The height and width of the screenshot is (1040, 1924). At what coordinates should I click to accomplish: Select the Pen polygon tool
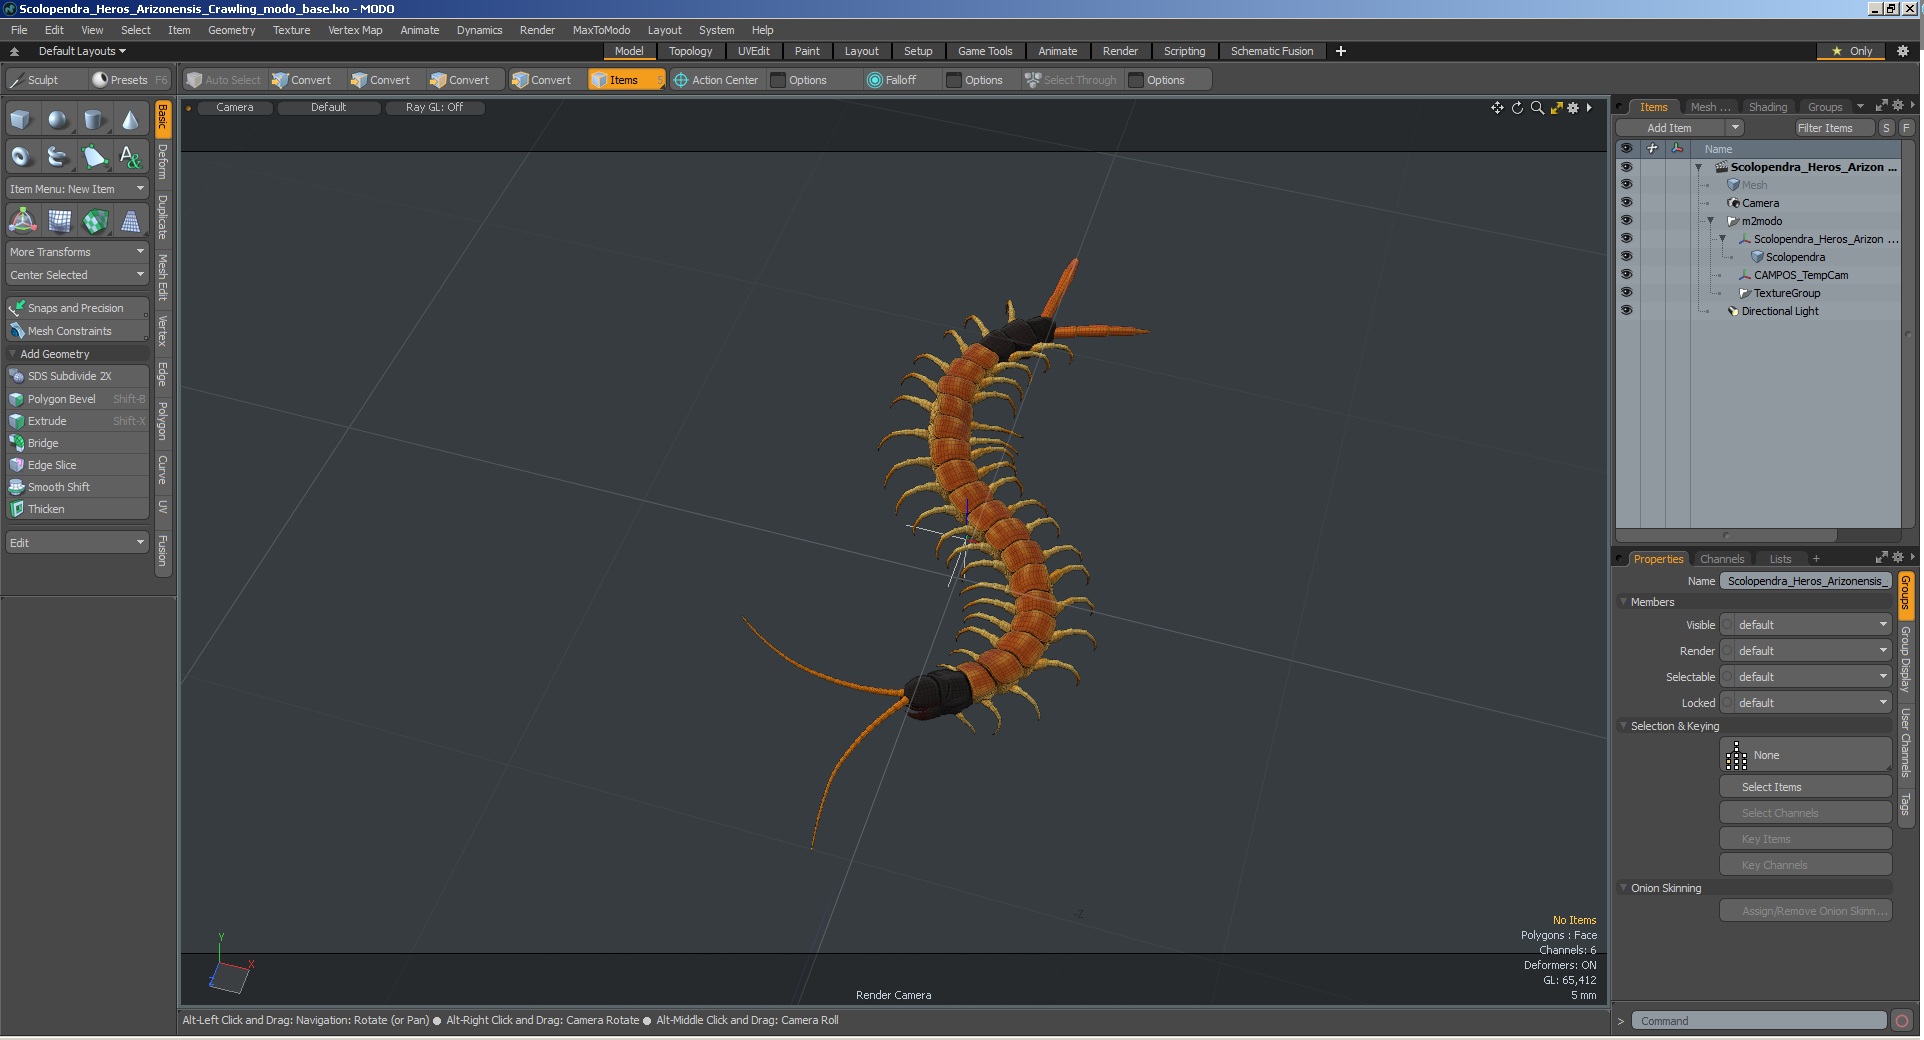(94, 157)
